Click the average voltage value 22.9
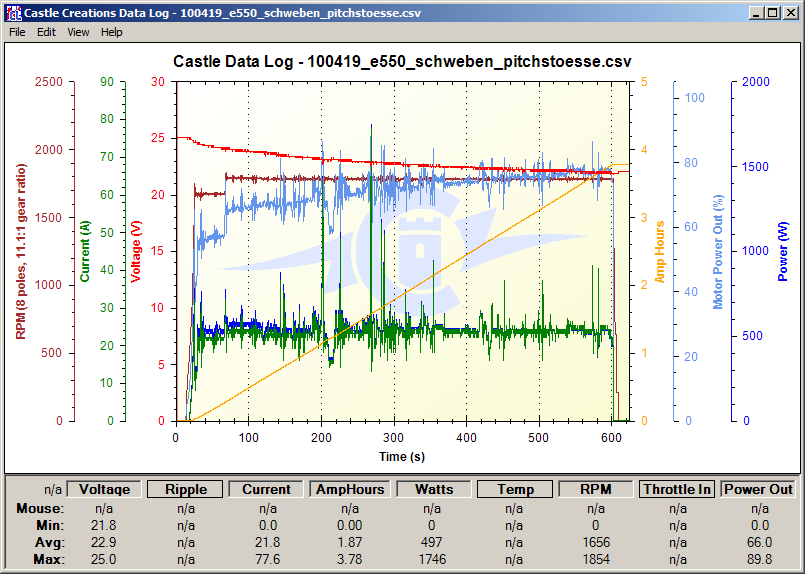 (103, 542)
